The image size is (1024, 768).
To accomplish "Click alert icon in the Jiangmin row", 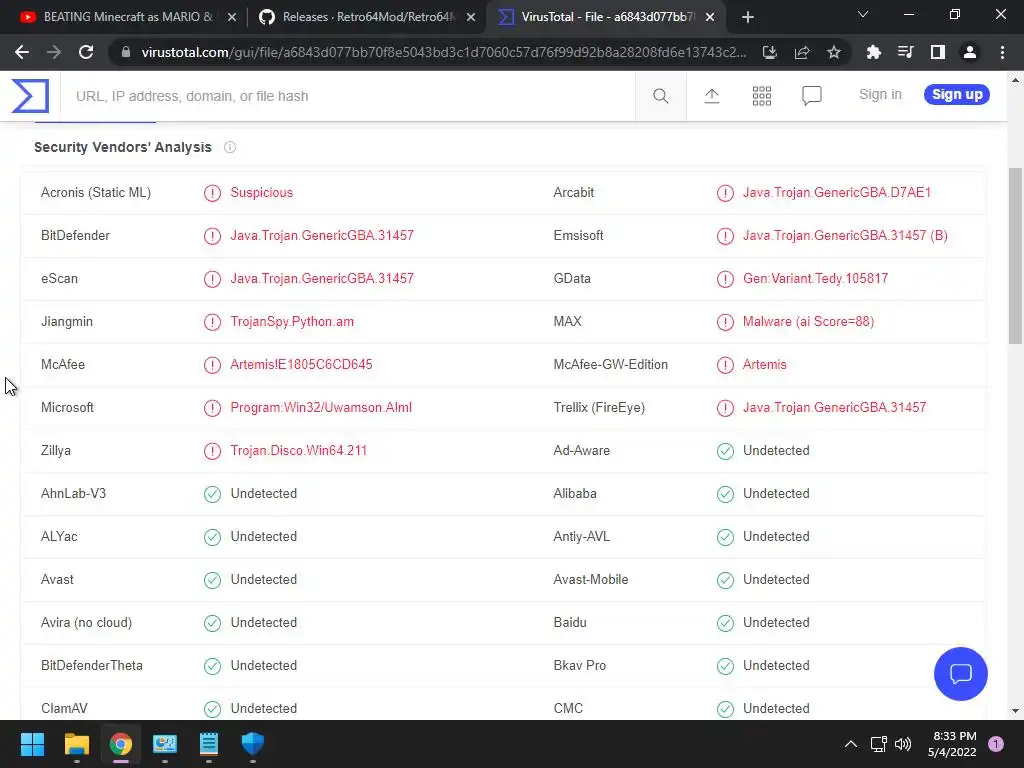I will tap(212, 322).
